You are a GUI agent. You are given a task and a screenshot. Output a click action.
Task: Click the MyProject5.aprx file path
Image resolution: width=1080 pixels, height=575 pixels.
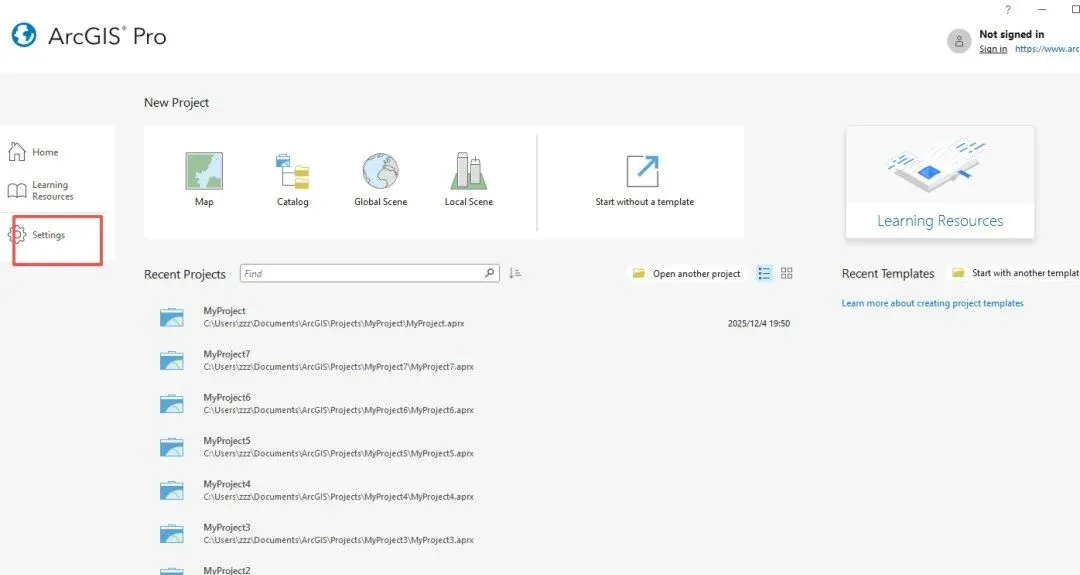click(338, 454)
